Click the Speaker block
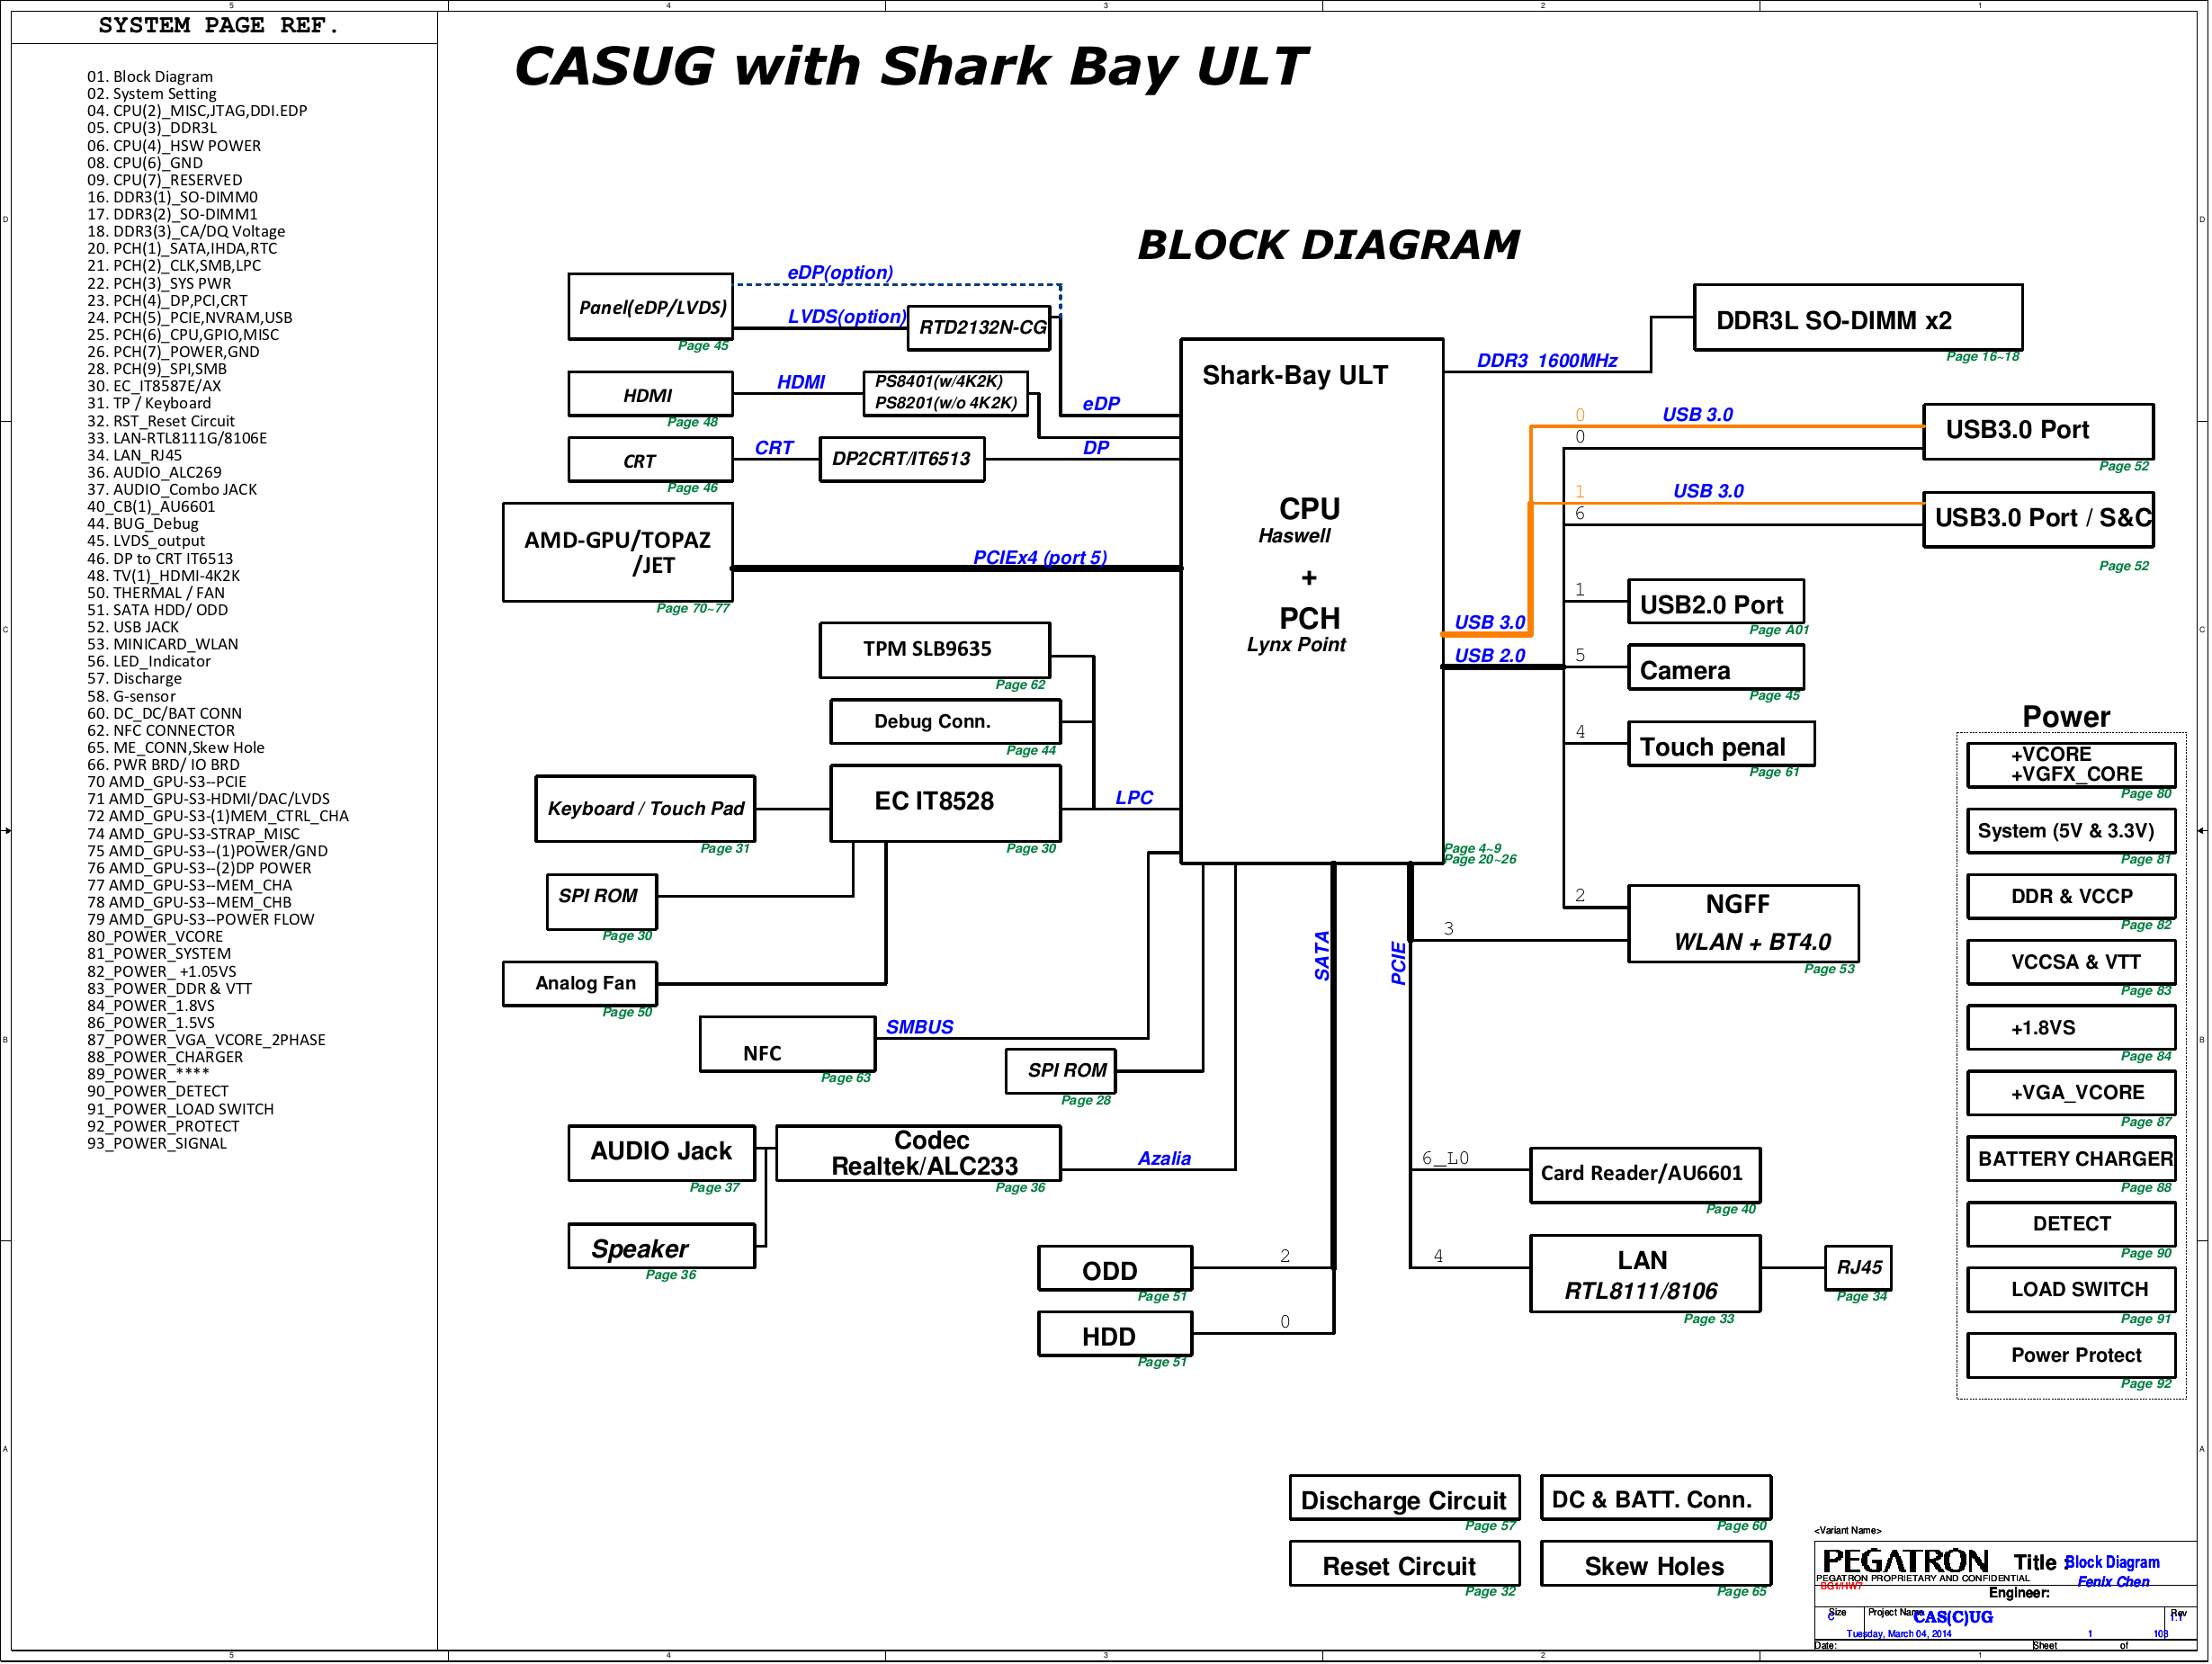This screenshot has width=2212, height=1664. pyautogui.click(x=662, y=1247)
